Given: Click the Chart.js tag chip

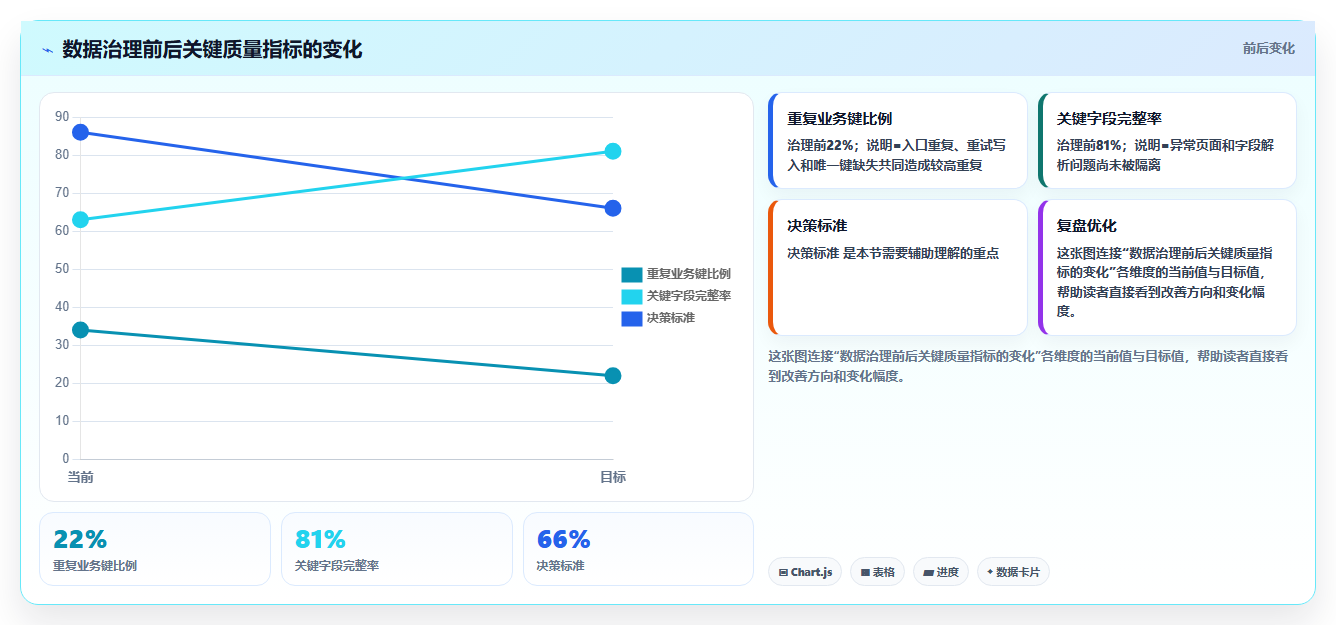Looking at the screenshot, I should tap(806, 572).
